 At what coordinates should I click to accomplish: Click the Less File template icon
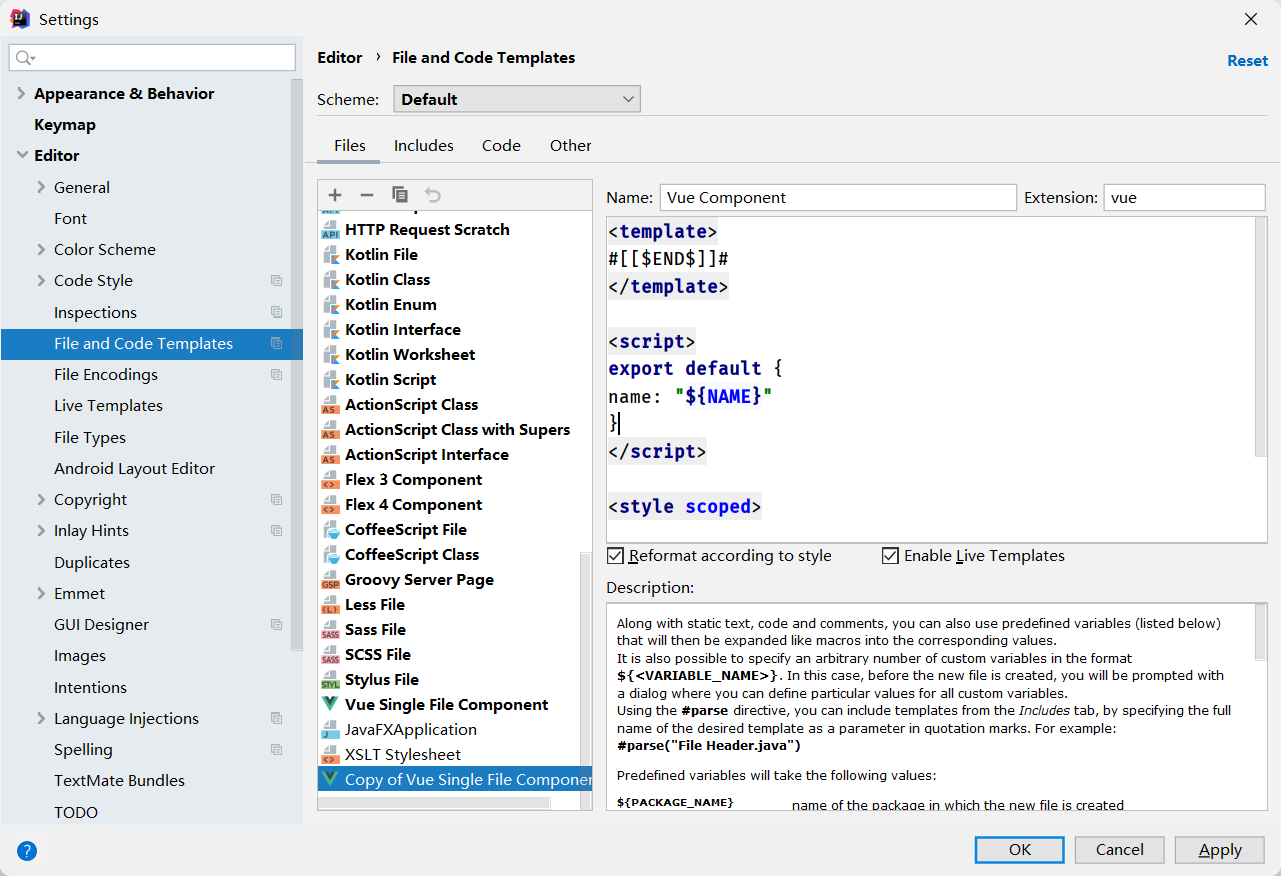click(330, 605)
